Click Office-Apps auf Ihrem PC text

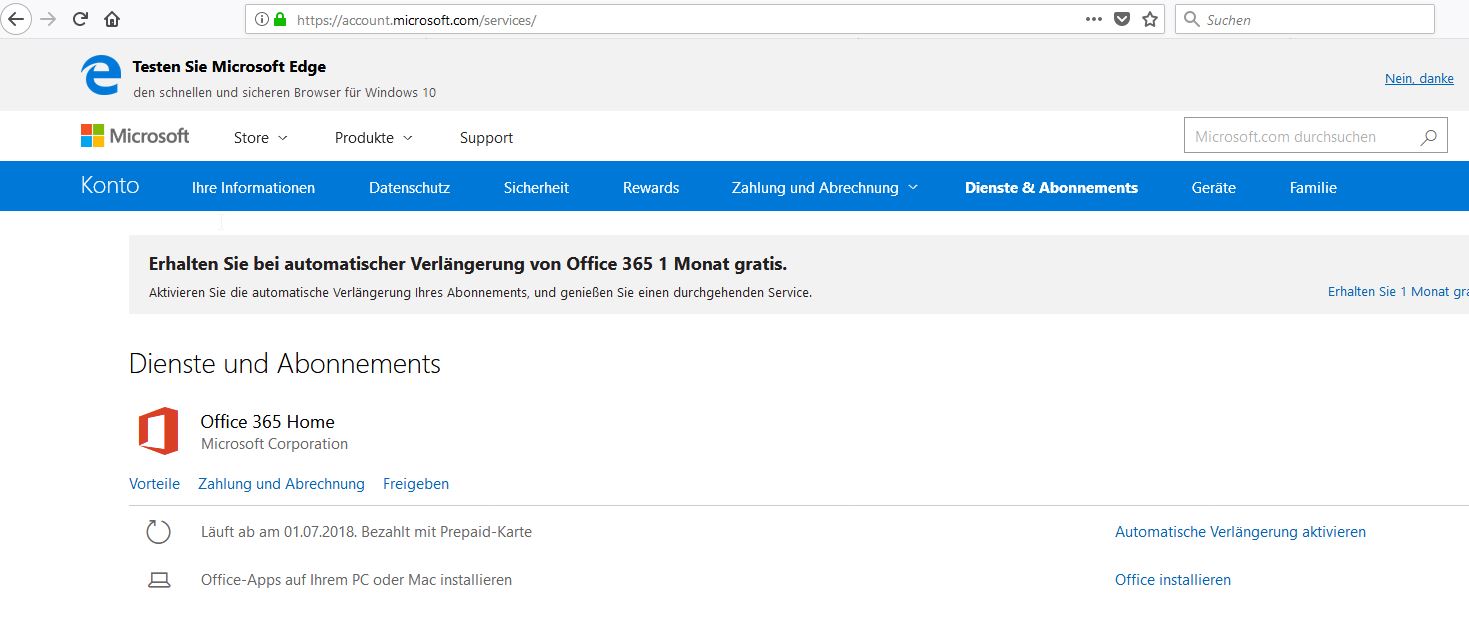(356, 580)
